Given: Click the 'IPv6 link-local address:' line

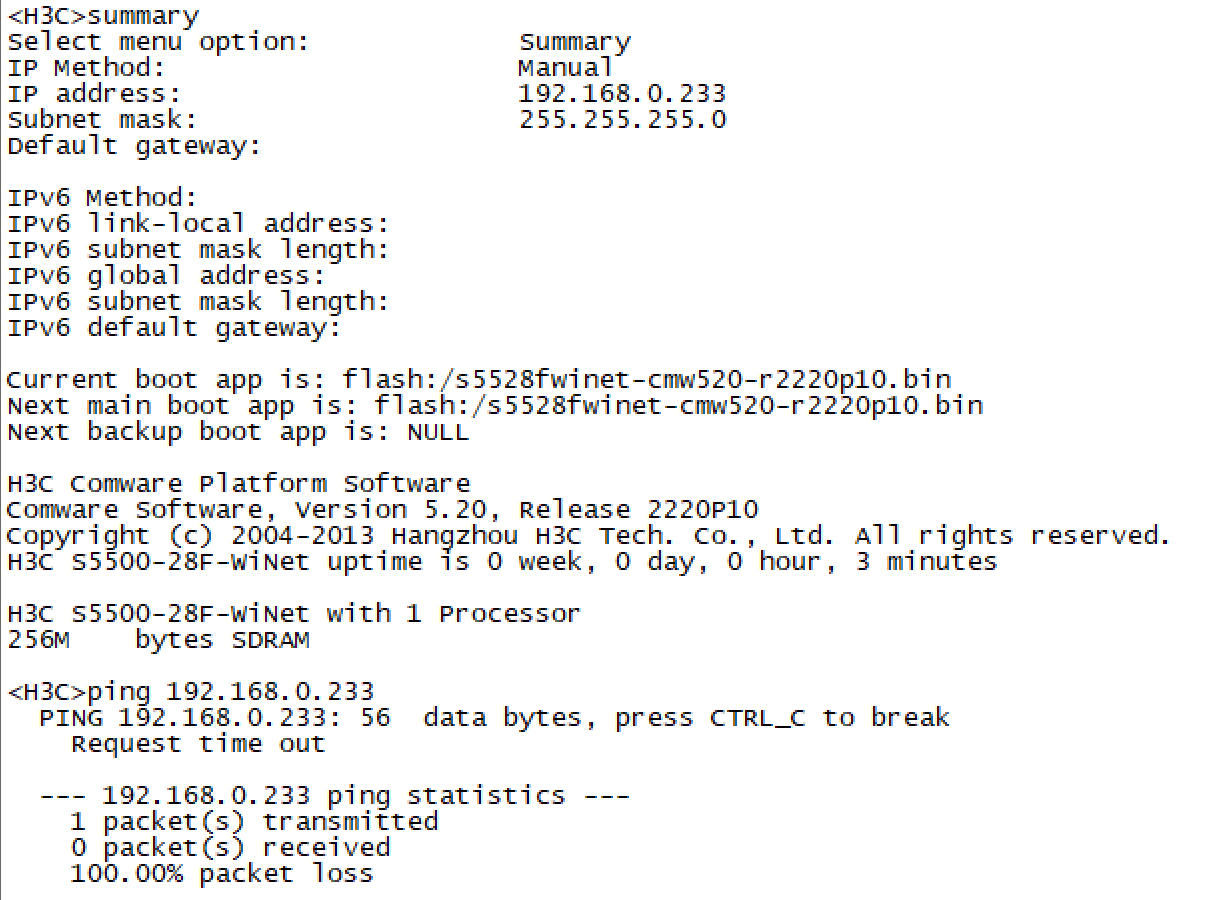Looking at the screenshot, I should [198, 224].
